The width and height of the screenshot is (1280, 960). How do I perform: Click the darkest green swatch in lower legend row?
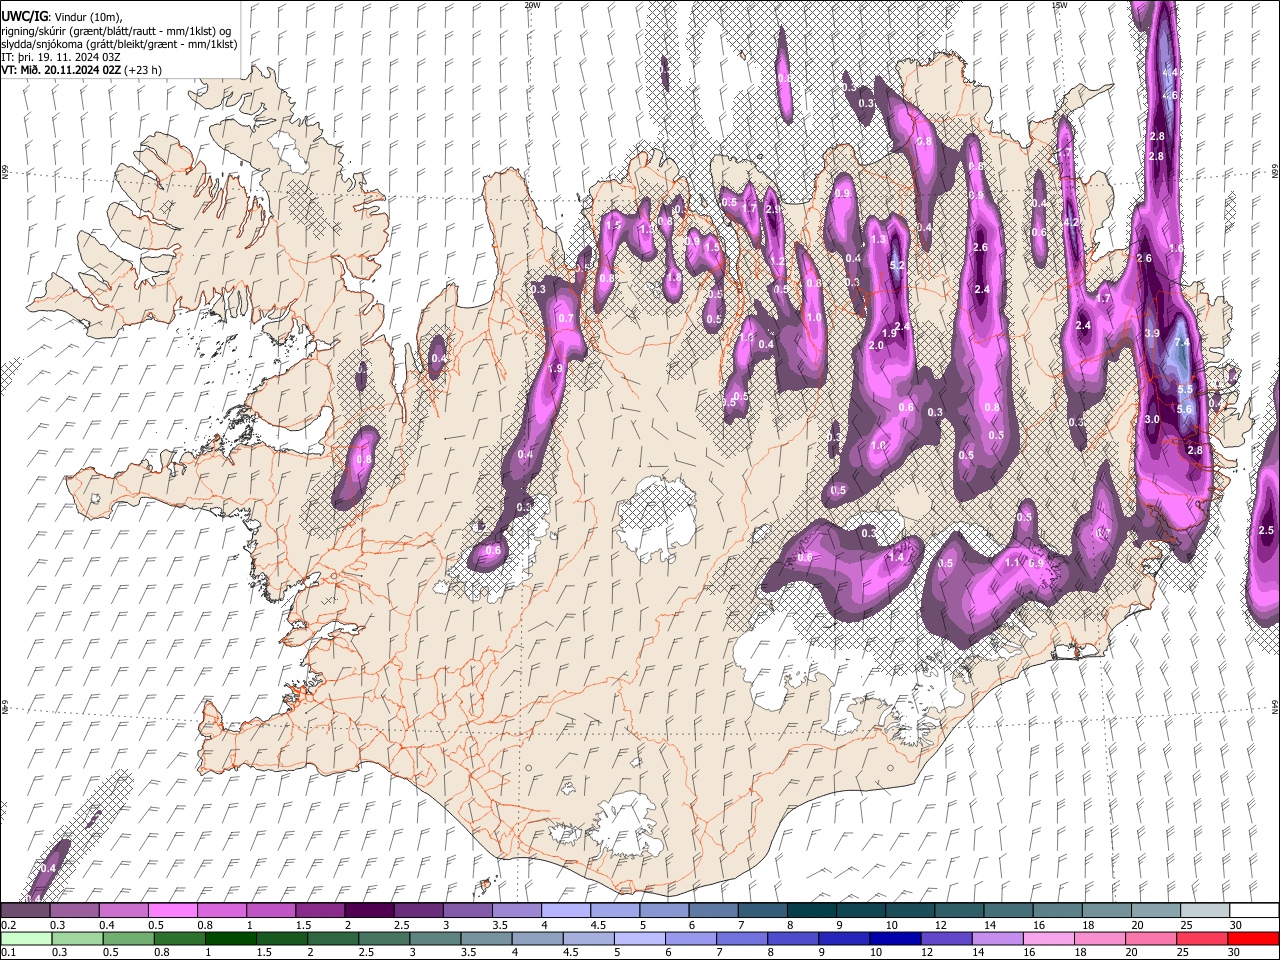[x=230, y=938]
